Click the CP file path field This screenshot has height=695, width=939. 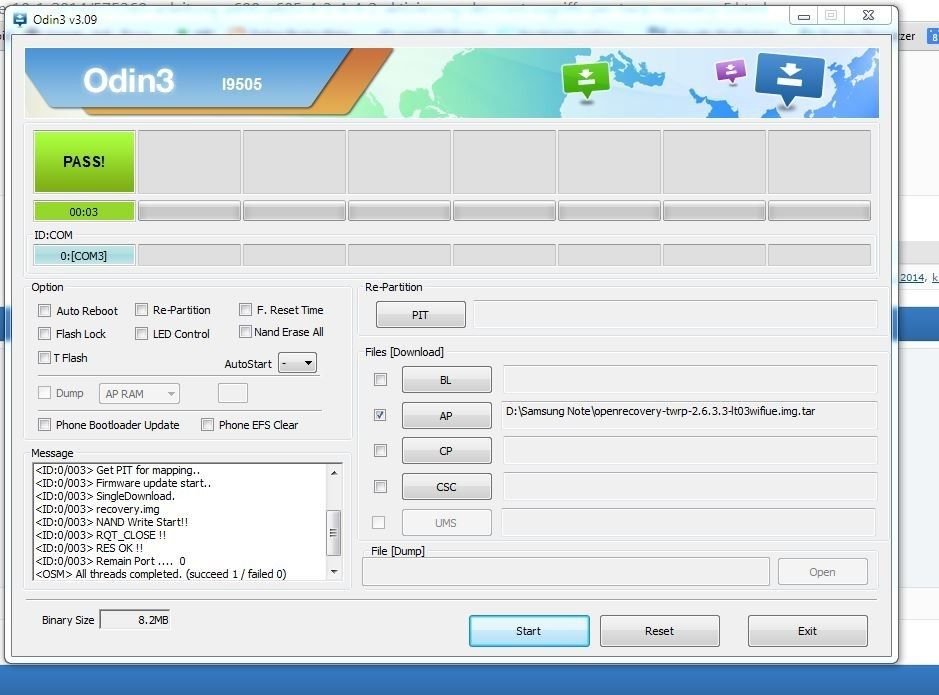689,451
